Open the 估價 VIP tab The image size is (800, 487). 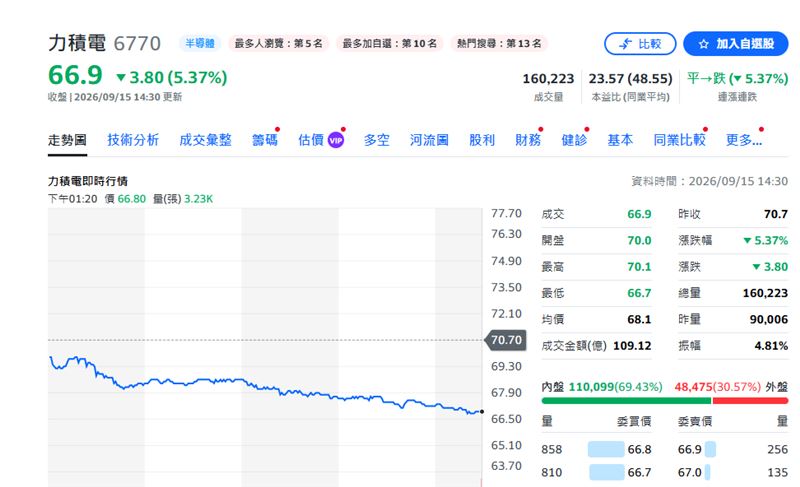321,140
